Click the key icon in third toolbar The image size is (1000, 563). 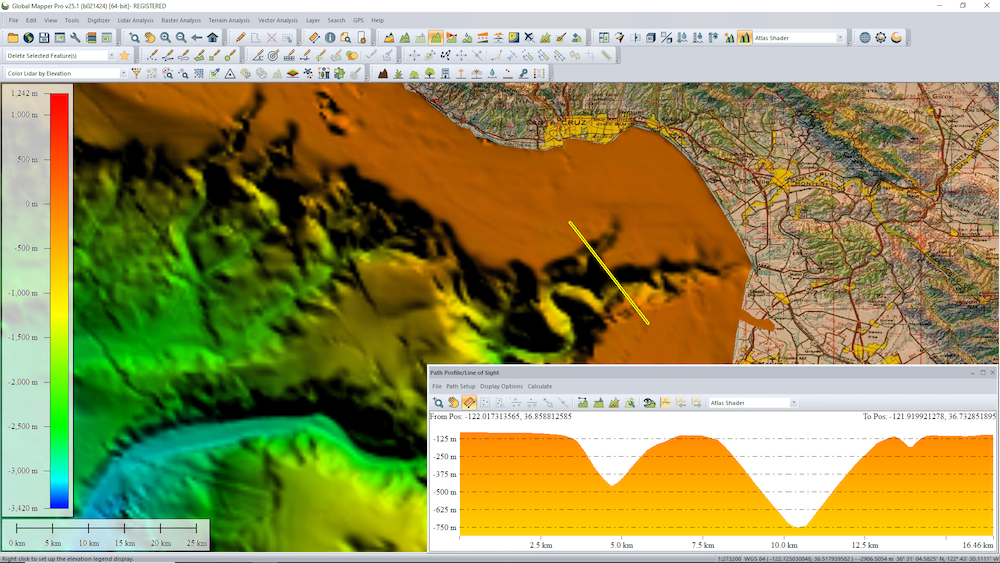tap(524, 74)
